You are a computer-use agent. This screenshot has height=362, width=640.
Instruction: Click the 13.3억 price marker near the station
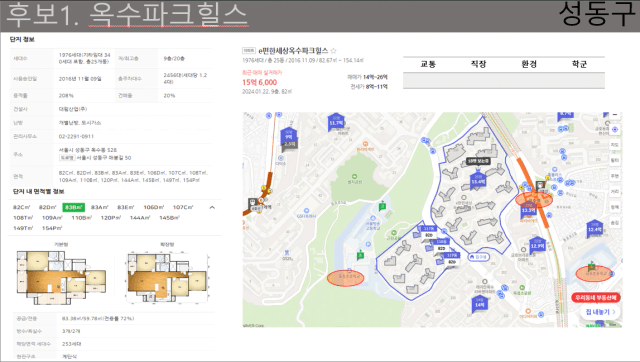pyautogui.click(x=529, y=209)
